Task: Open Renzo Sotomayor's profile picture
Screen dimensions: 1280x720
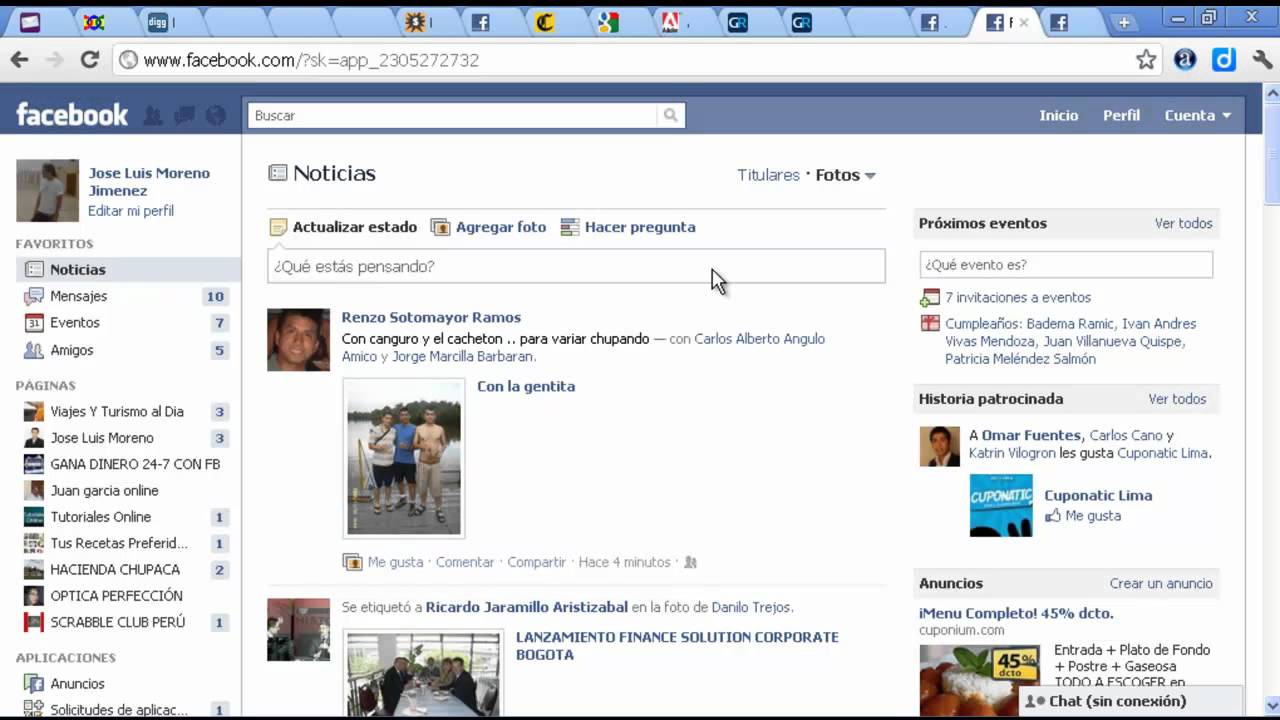Action: (298, 340)
